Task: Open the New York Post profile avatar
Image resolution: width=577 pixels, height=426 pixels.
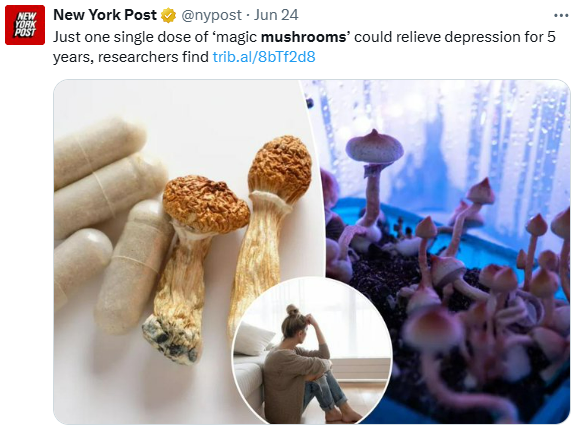Action: pyautogui.click(x=25, y=25)
